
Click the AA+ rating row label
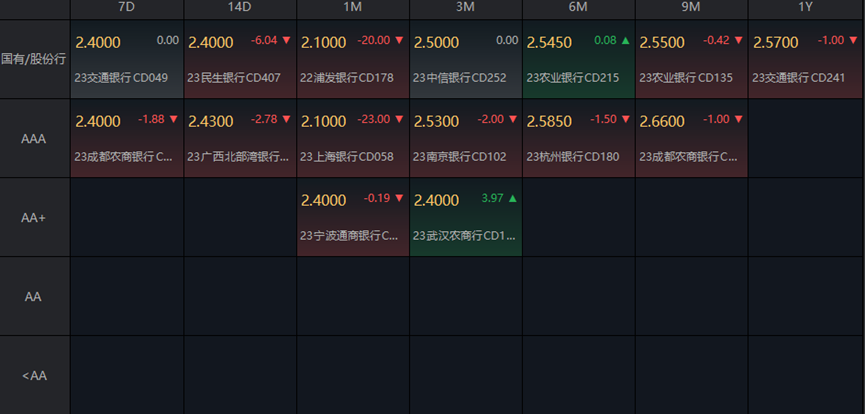coord(34,217)
